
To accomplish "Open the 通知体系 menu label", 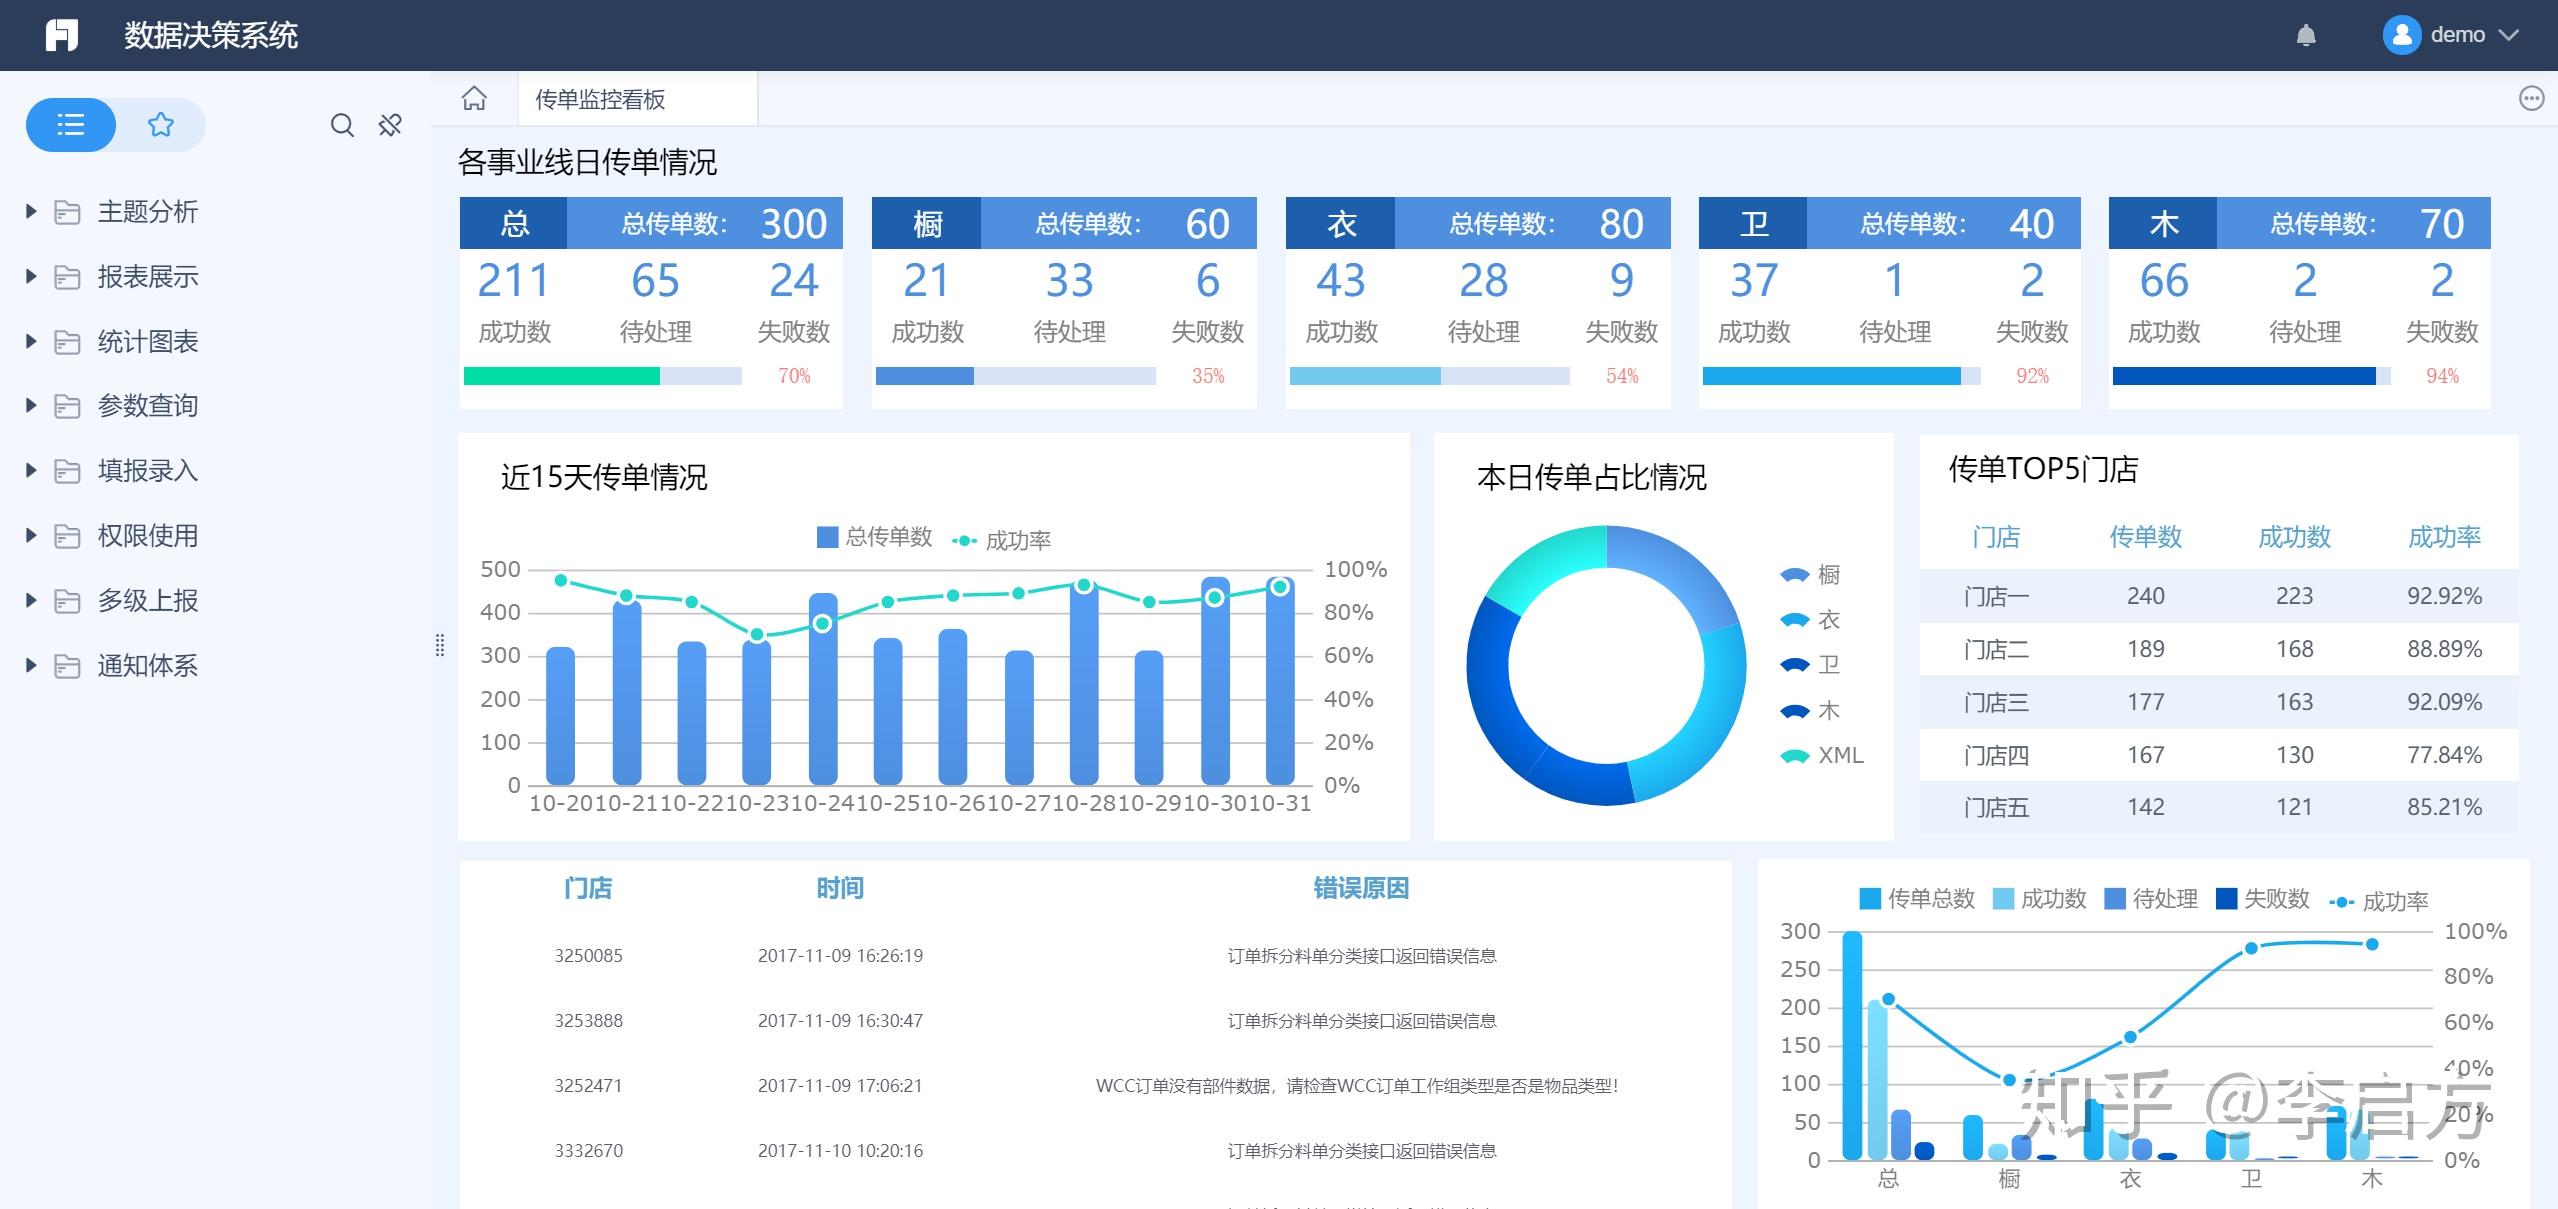I will 148,666.
